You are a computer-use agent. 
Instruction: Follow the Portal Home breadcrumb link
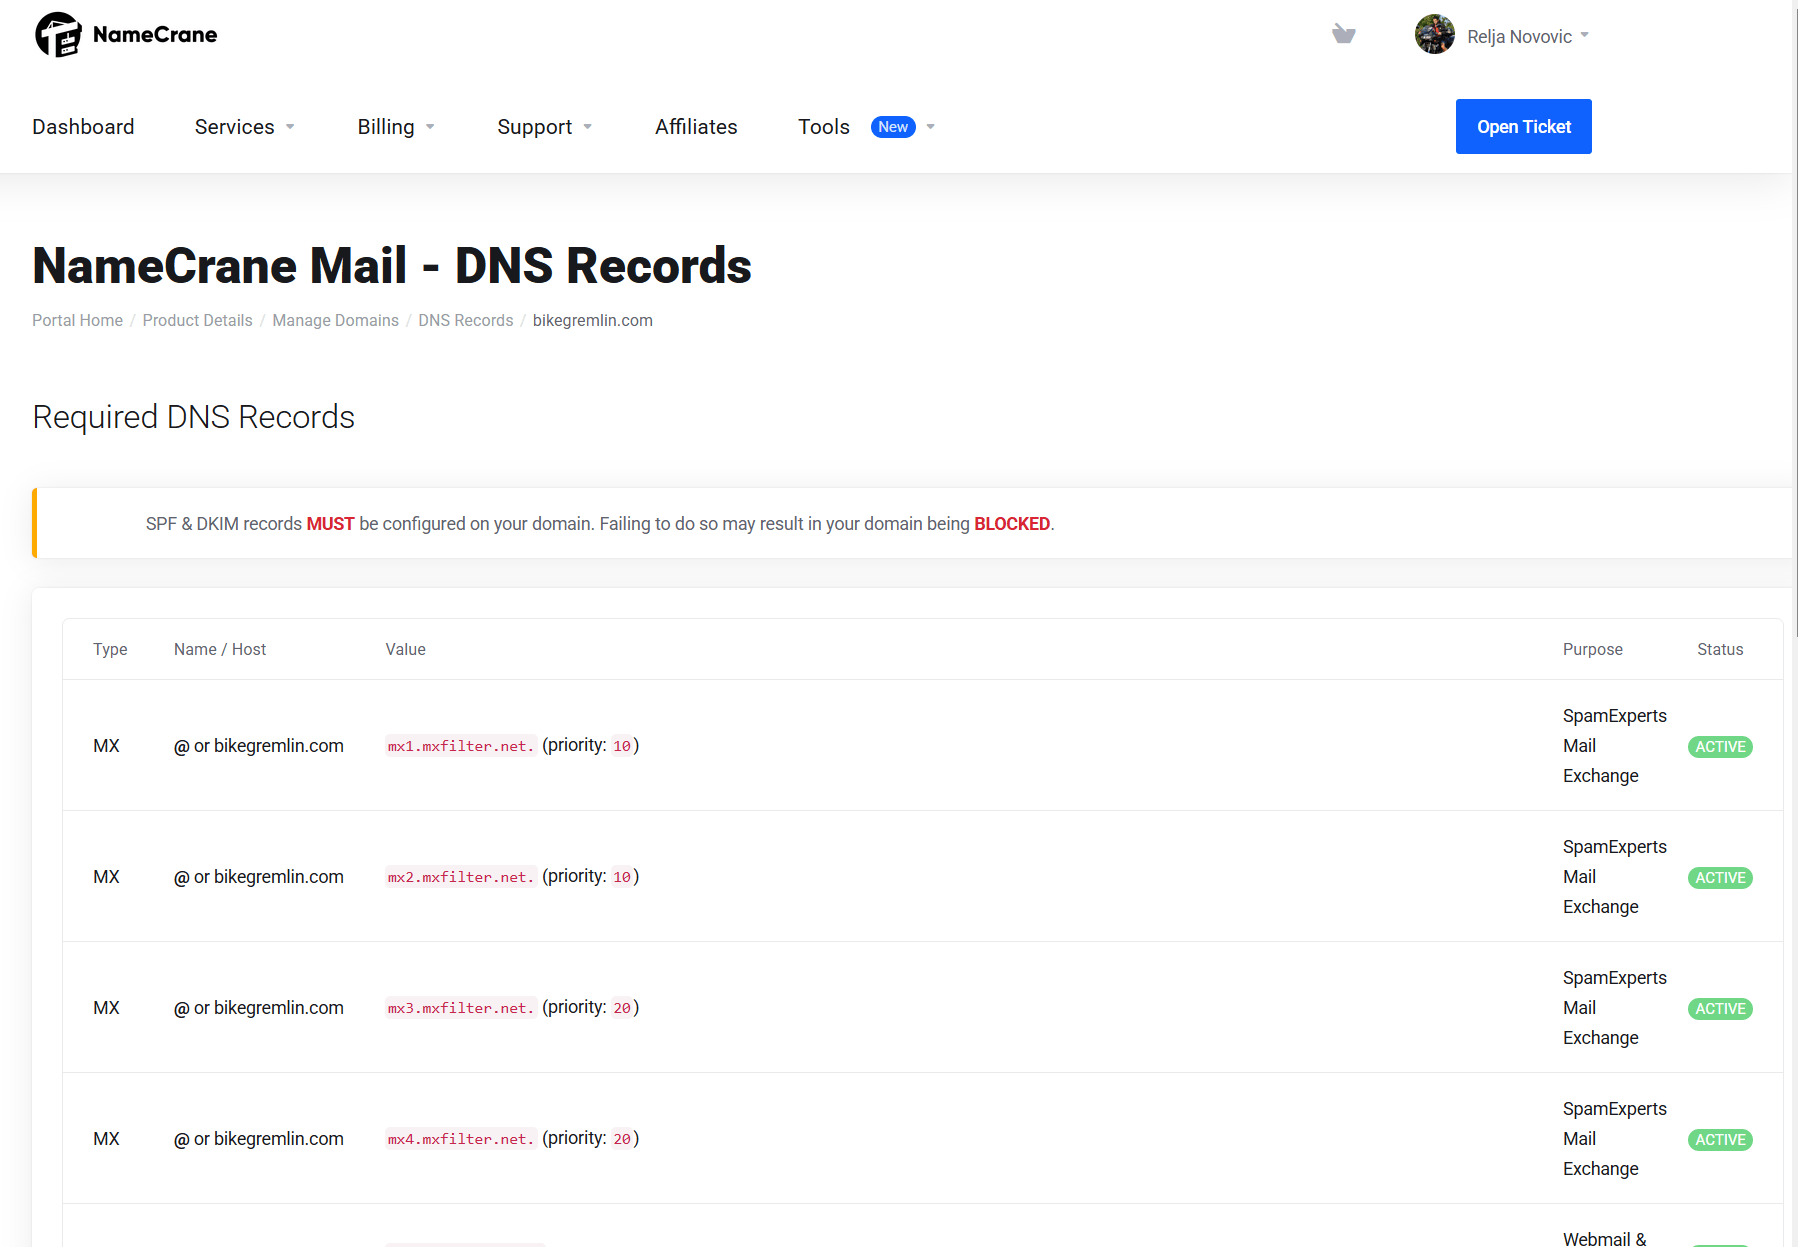(77, 320)
